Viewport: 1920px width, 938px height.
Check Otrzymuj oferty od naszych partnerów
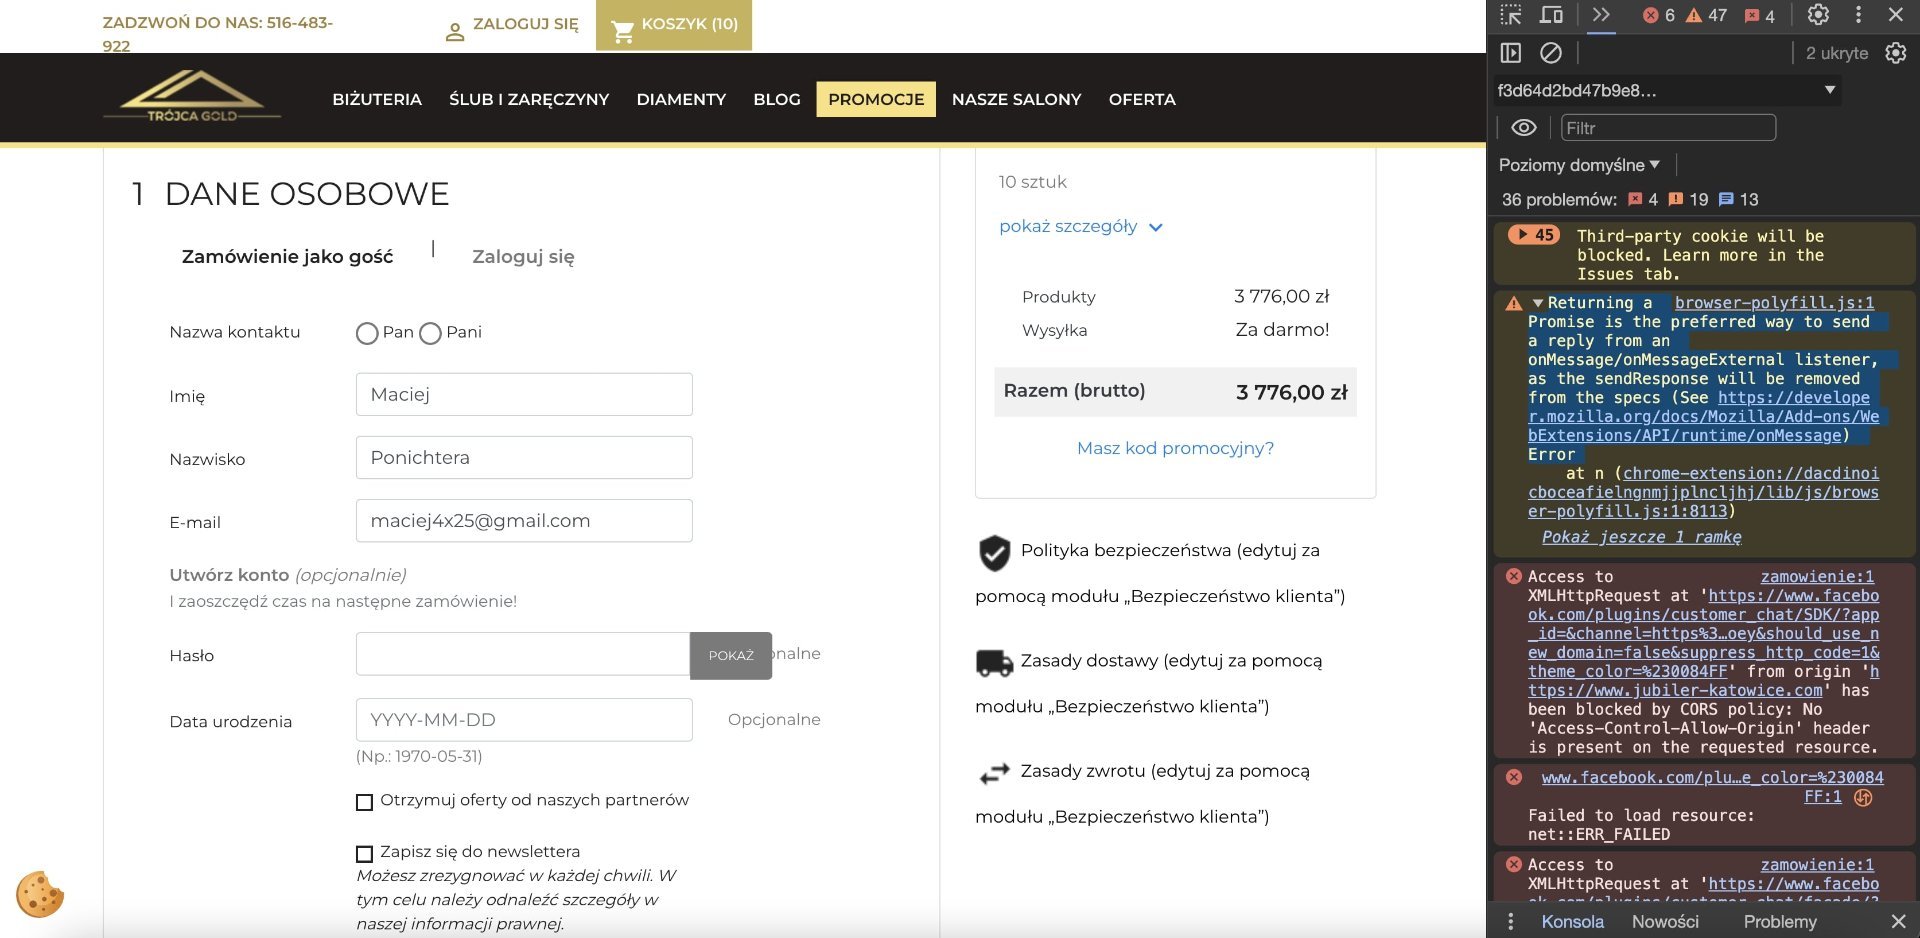[x=364, y=802]
